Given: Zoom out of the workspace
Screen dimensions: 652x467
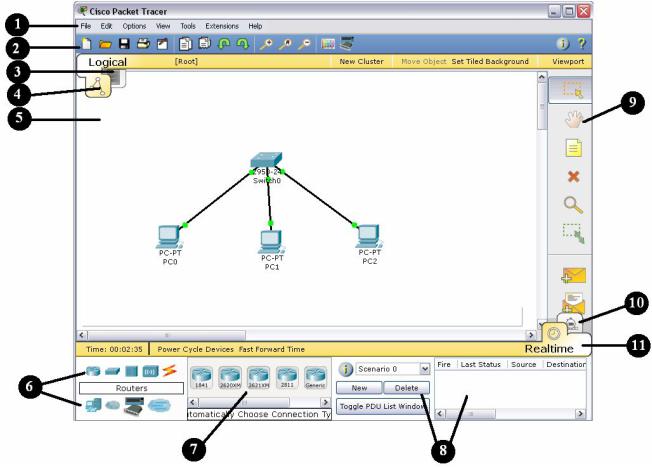Looking at the screenshot, I should tap(305, 44).
